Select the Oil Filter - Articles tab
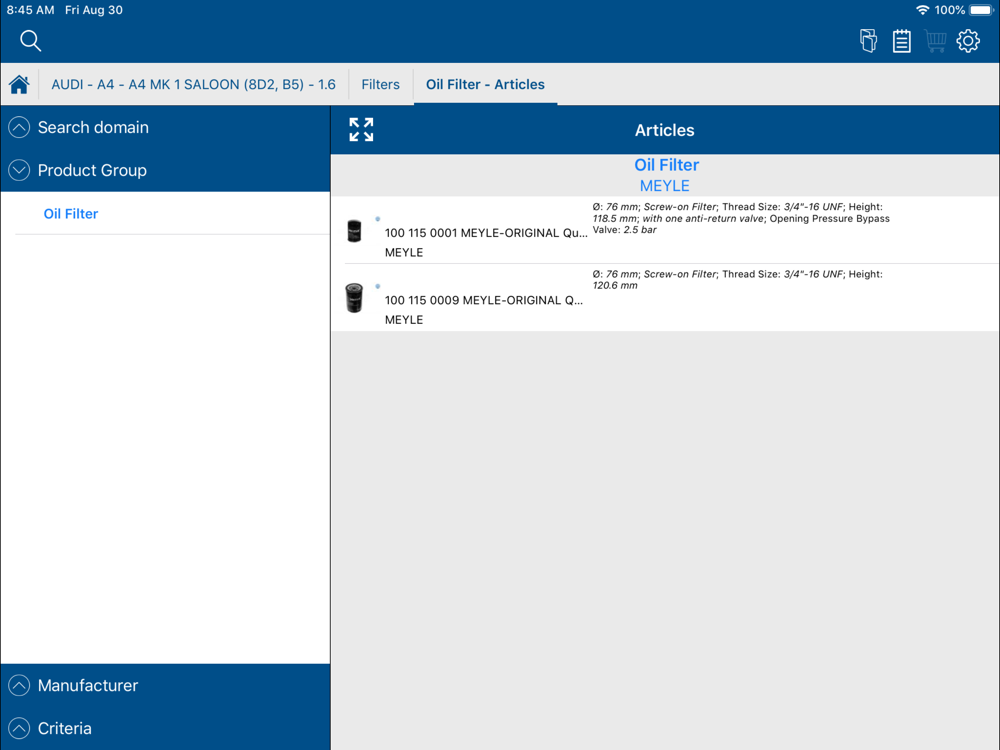This screenshot has height=750, width=1000. (x=485, y=84)
